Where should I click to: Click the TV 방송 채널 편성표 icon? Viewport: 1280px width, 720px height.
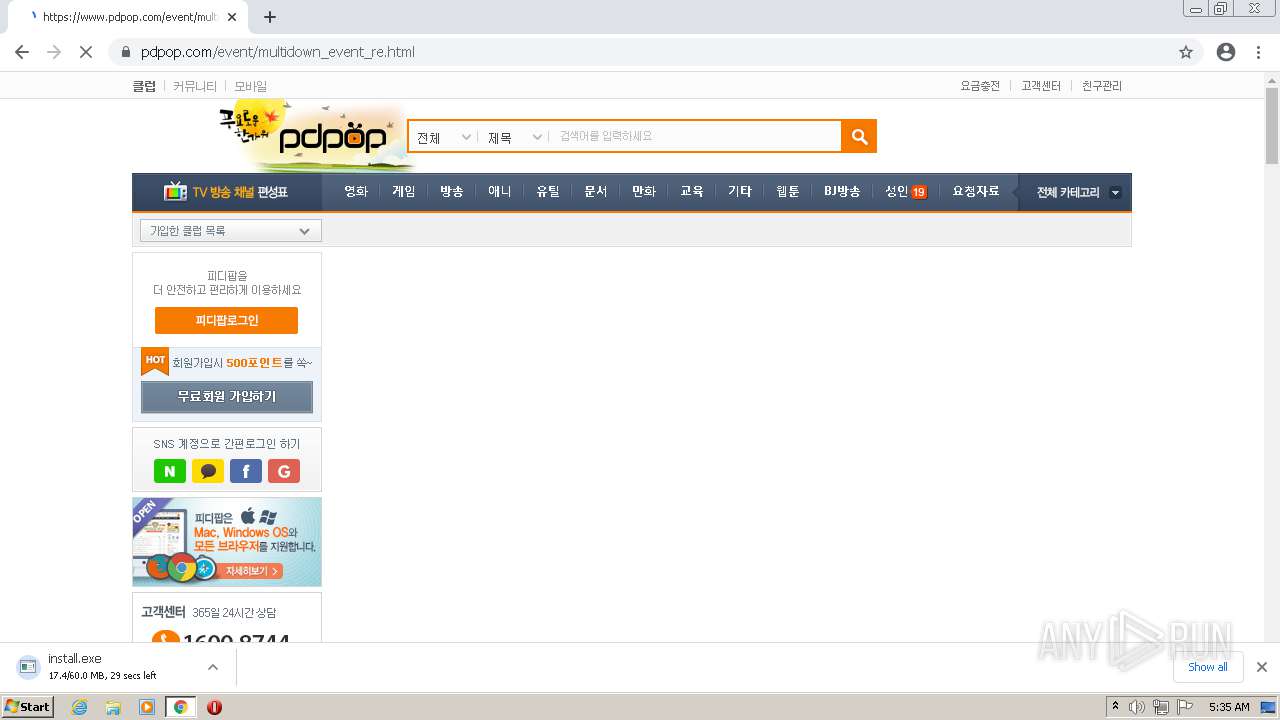point(226,192)
